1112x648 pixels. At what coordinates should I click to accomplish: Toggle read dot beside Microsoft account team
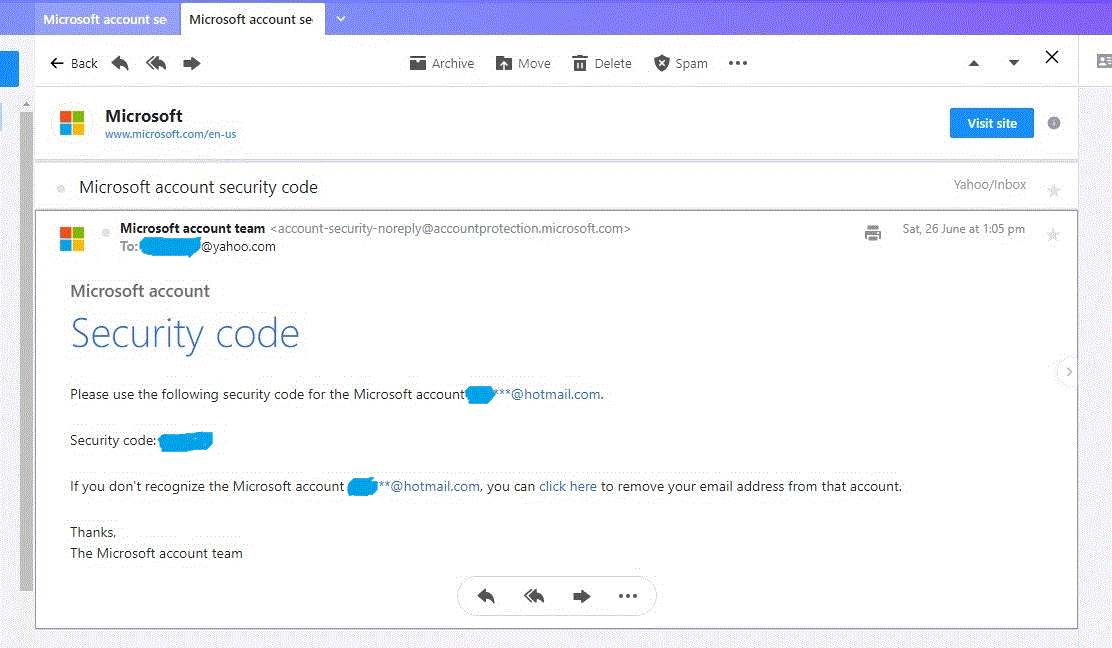106,233
